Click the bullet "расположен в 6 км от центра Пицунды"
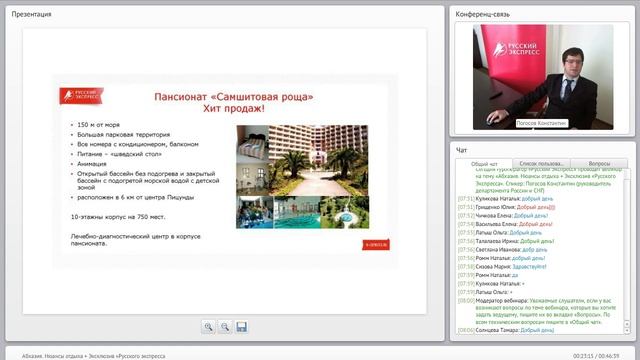This screenshot has width=640, height=360. (136, 198)
